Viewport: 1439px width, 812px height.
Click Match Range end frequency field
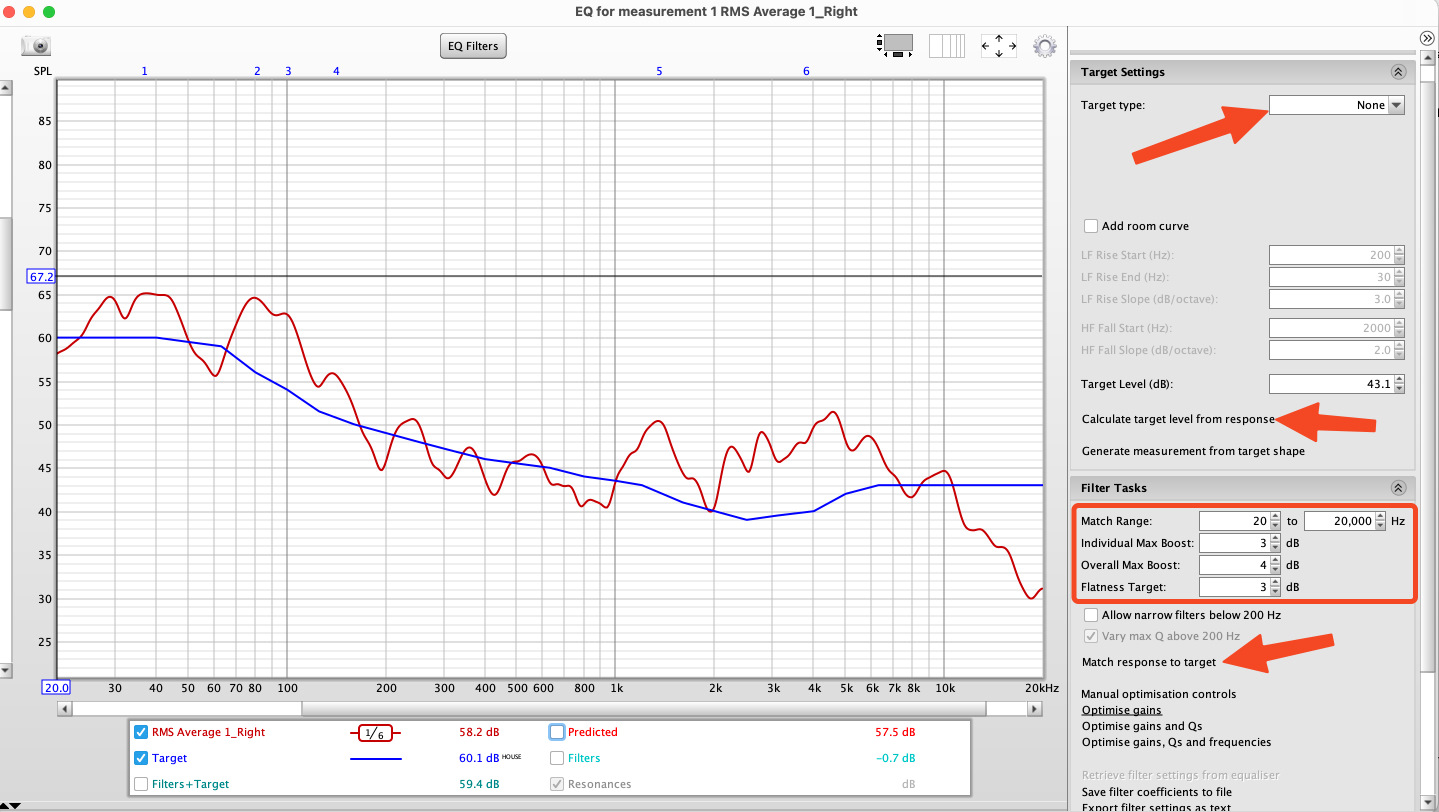tap(1339, 521)
